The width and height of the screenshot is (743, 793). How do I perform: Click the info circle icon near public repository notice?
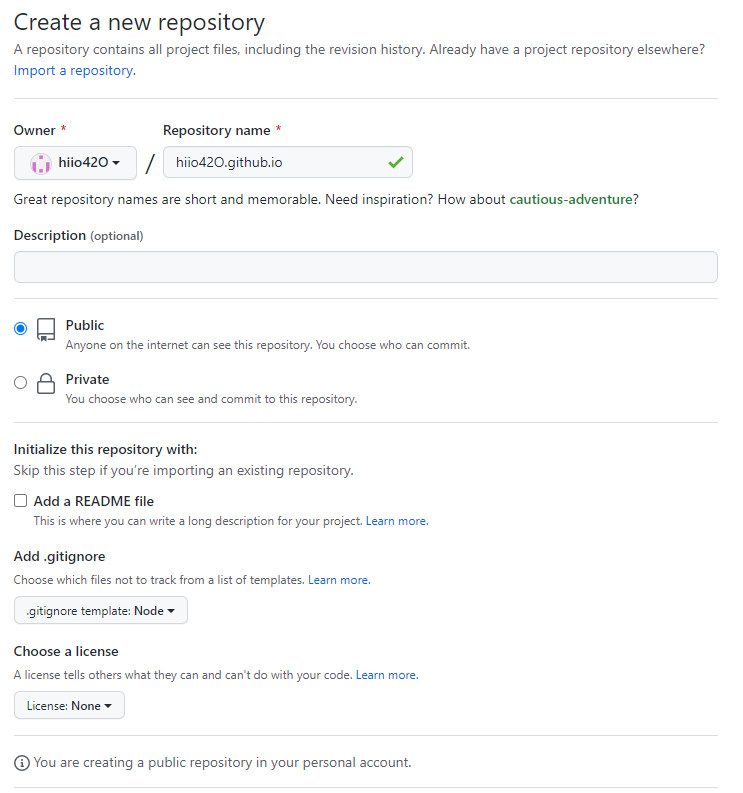tap(22, 763)
